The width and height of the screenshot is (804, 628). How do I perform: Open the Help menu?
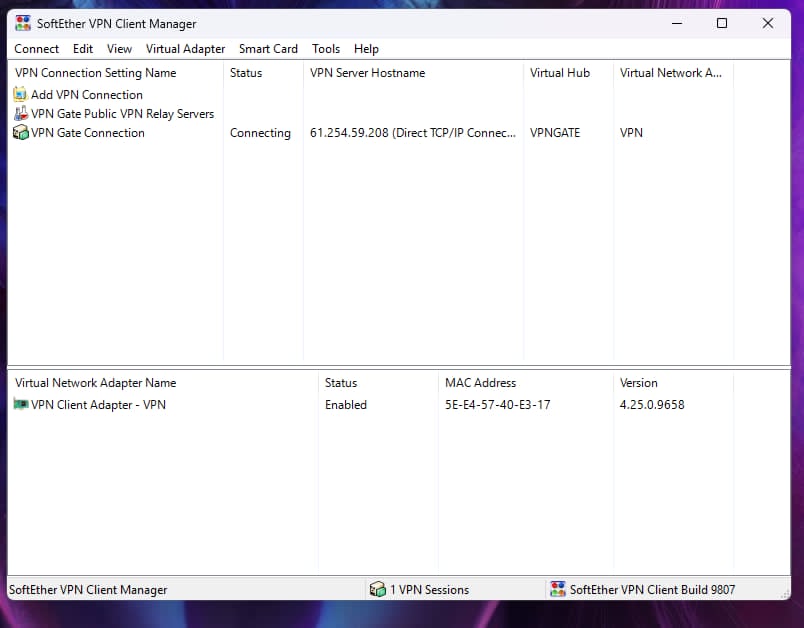point(366,49)
